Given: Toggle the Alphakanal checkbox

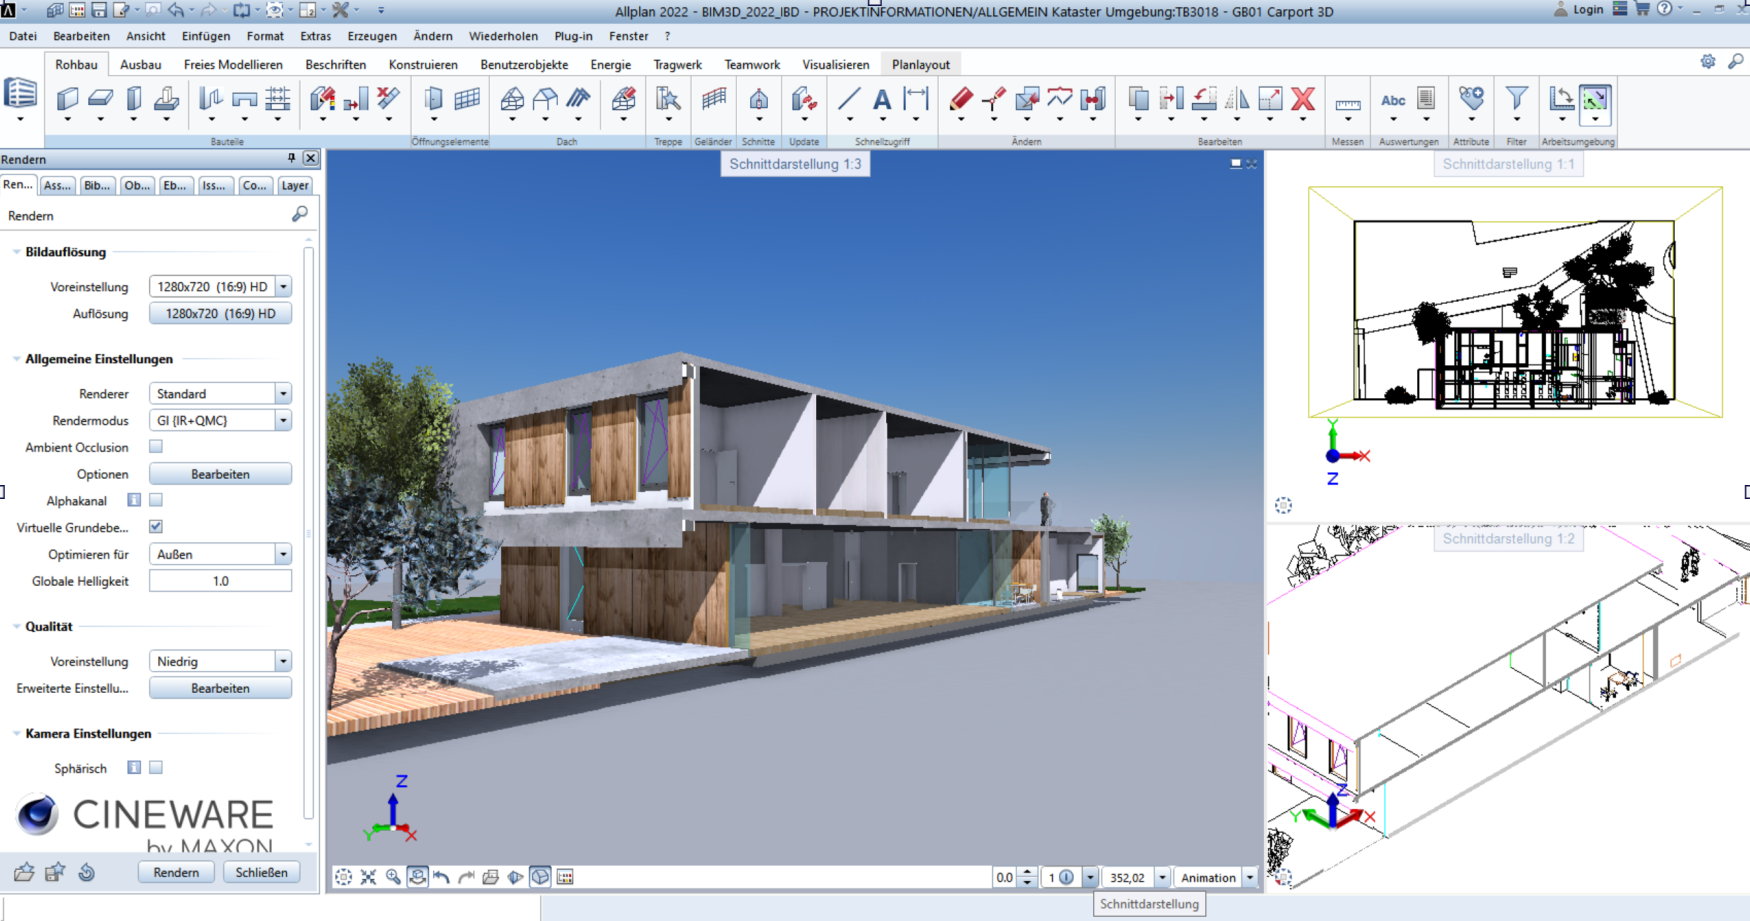Looking at the screenshot, I should 156,500.
